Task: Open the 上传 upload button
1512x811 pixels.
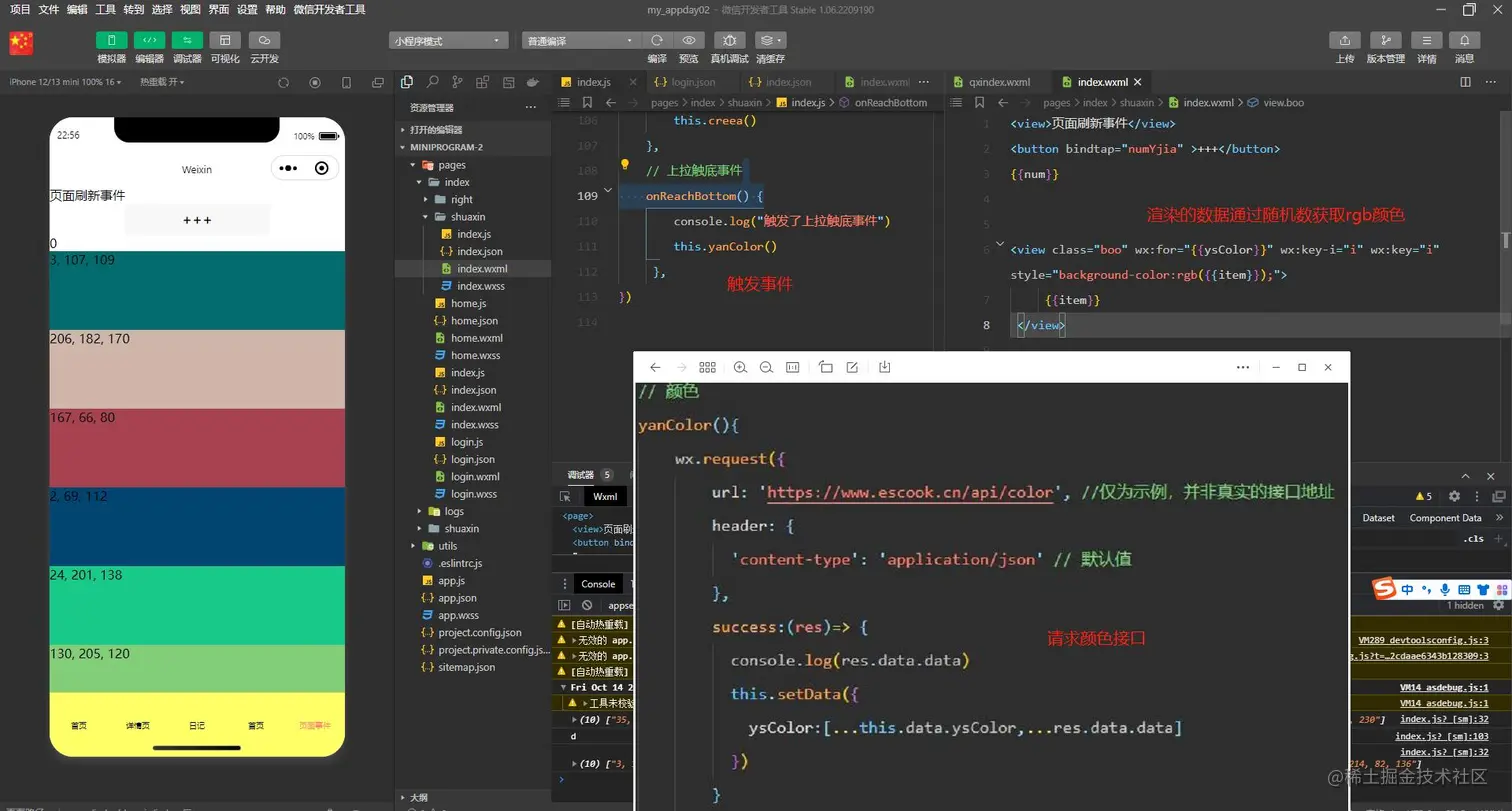Action: pyautogui.click(x=1345, y=41)
